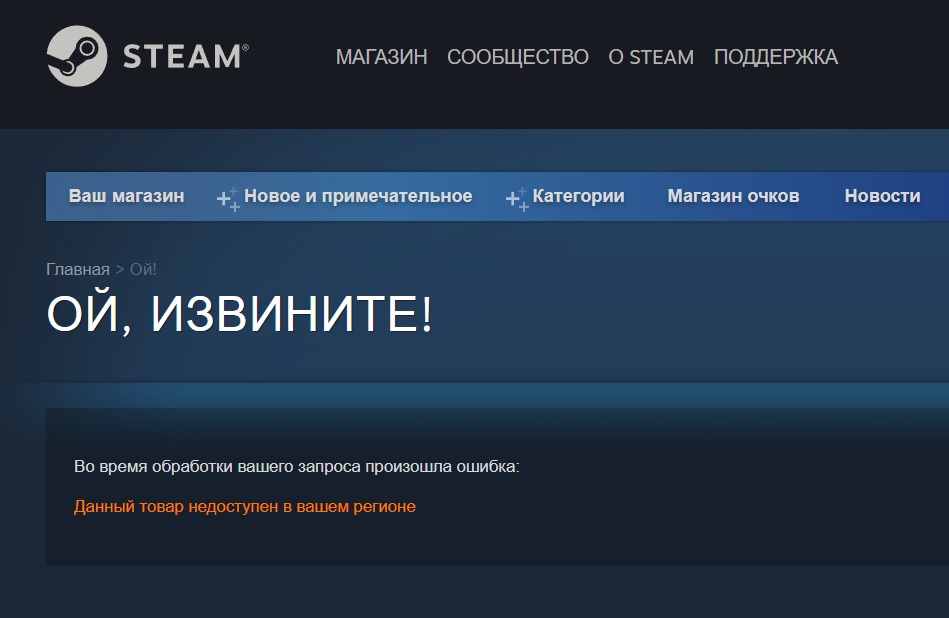Open the ПОДДЕРЖКА page
Image resolution: width=949 pixels, height=618 pixels.
775,57
